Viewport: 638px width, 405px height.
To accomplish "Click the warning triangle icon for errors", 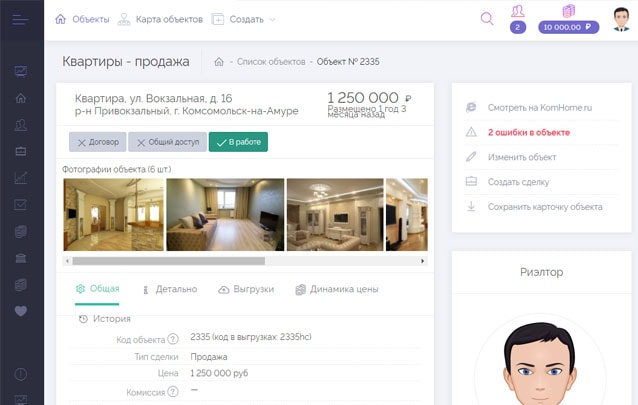I will tap(471, 132).
